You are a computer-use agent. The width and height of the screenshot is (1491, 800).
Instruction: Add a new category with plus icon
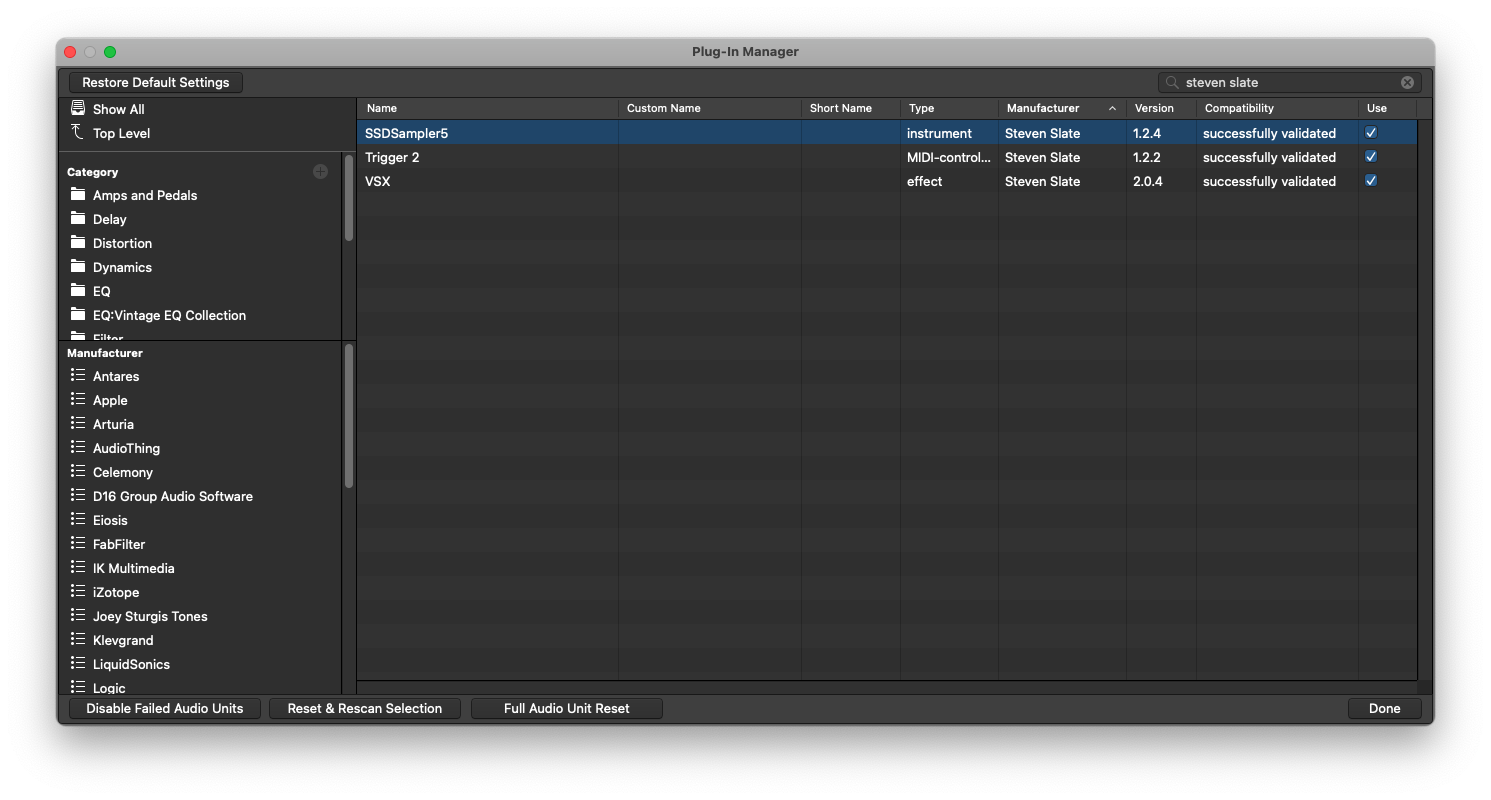[x=320, y=172]
